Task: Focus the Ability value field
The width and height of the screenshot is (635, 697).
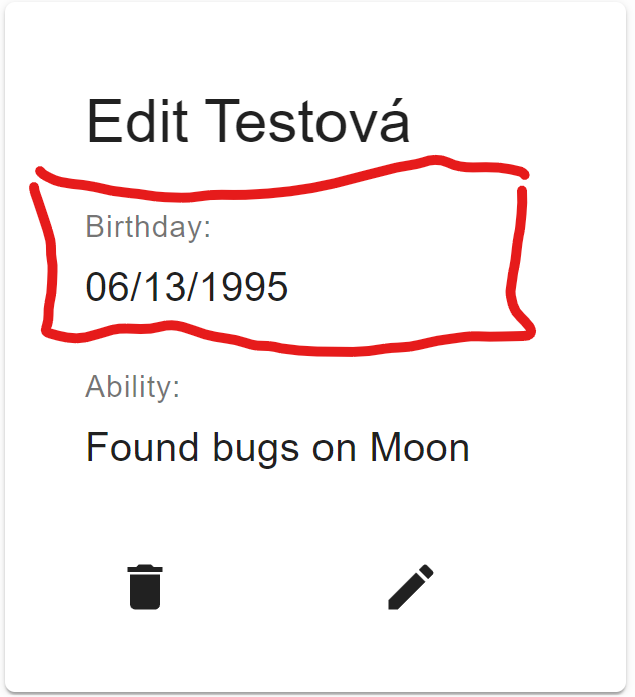Action: tap(277, 447)
